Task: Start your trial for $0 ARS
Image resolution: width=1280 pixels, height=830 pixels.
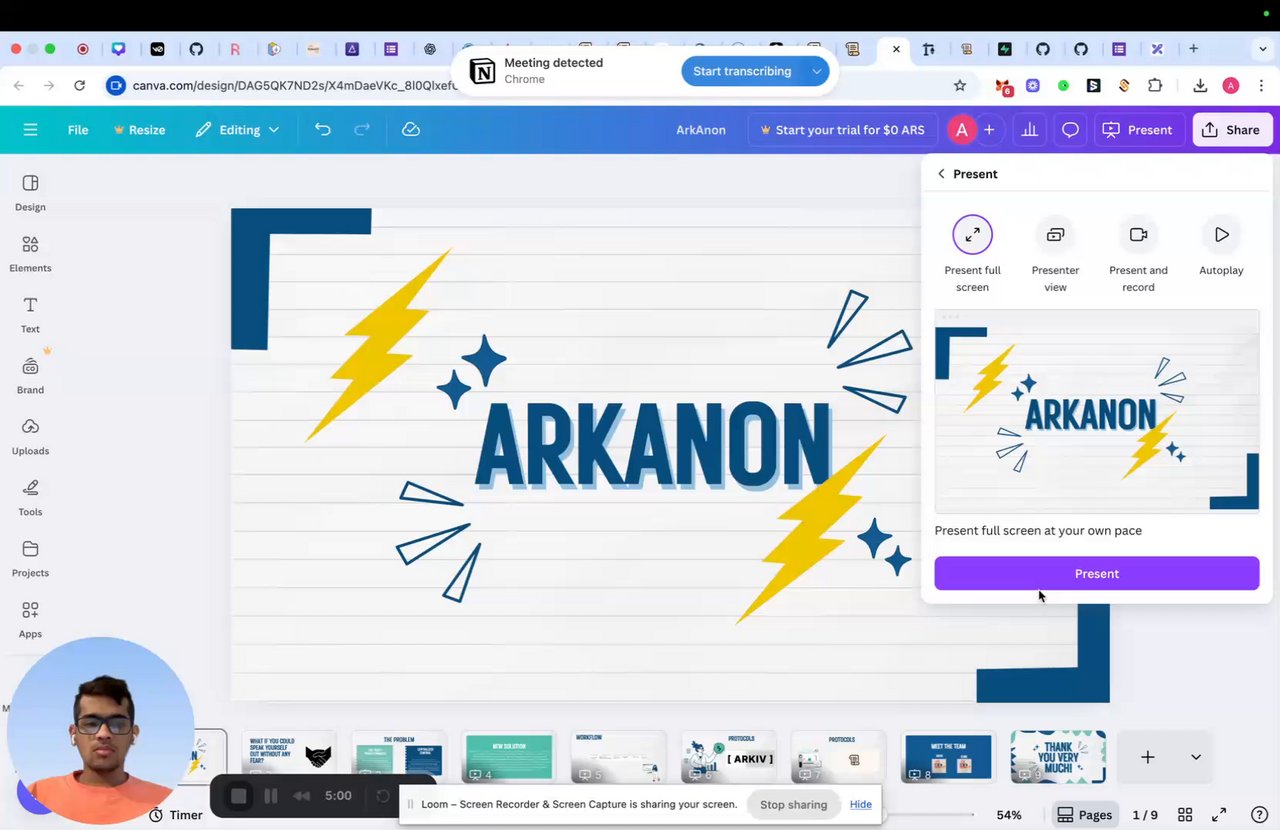Action: [842, 130]
